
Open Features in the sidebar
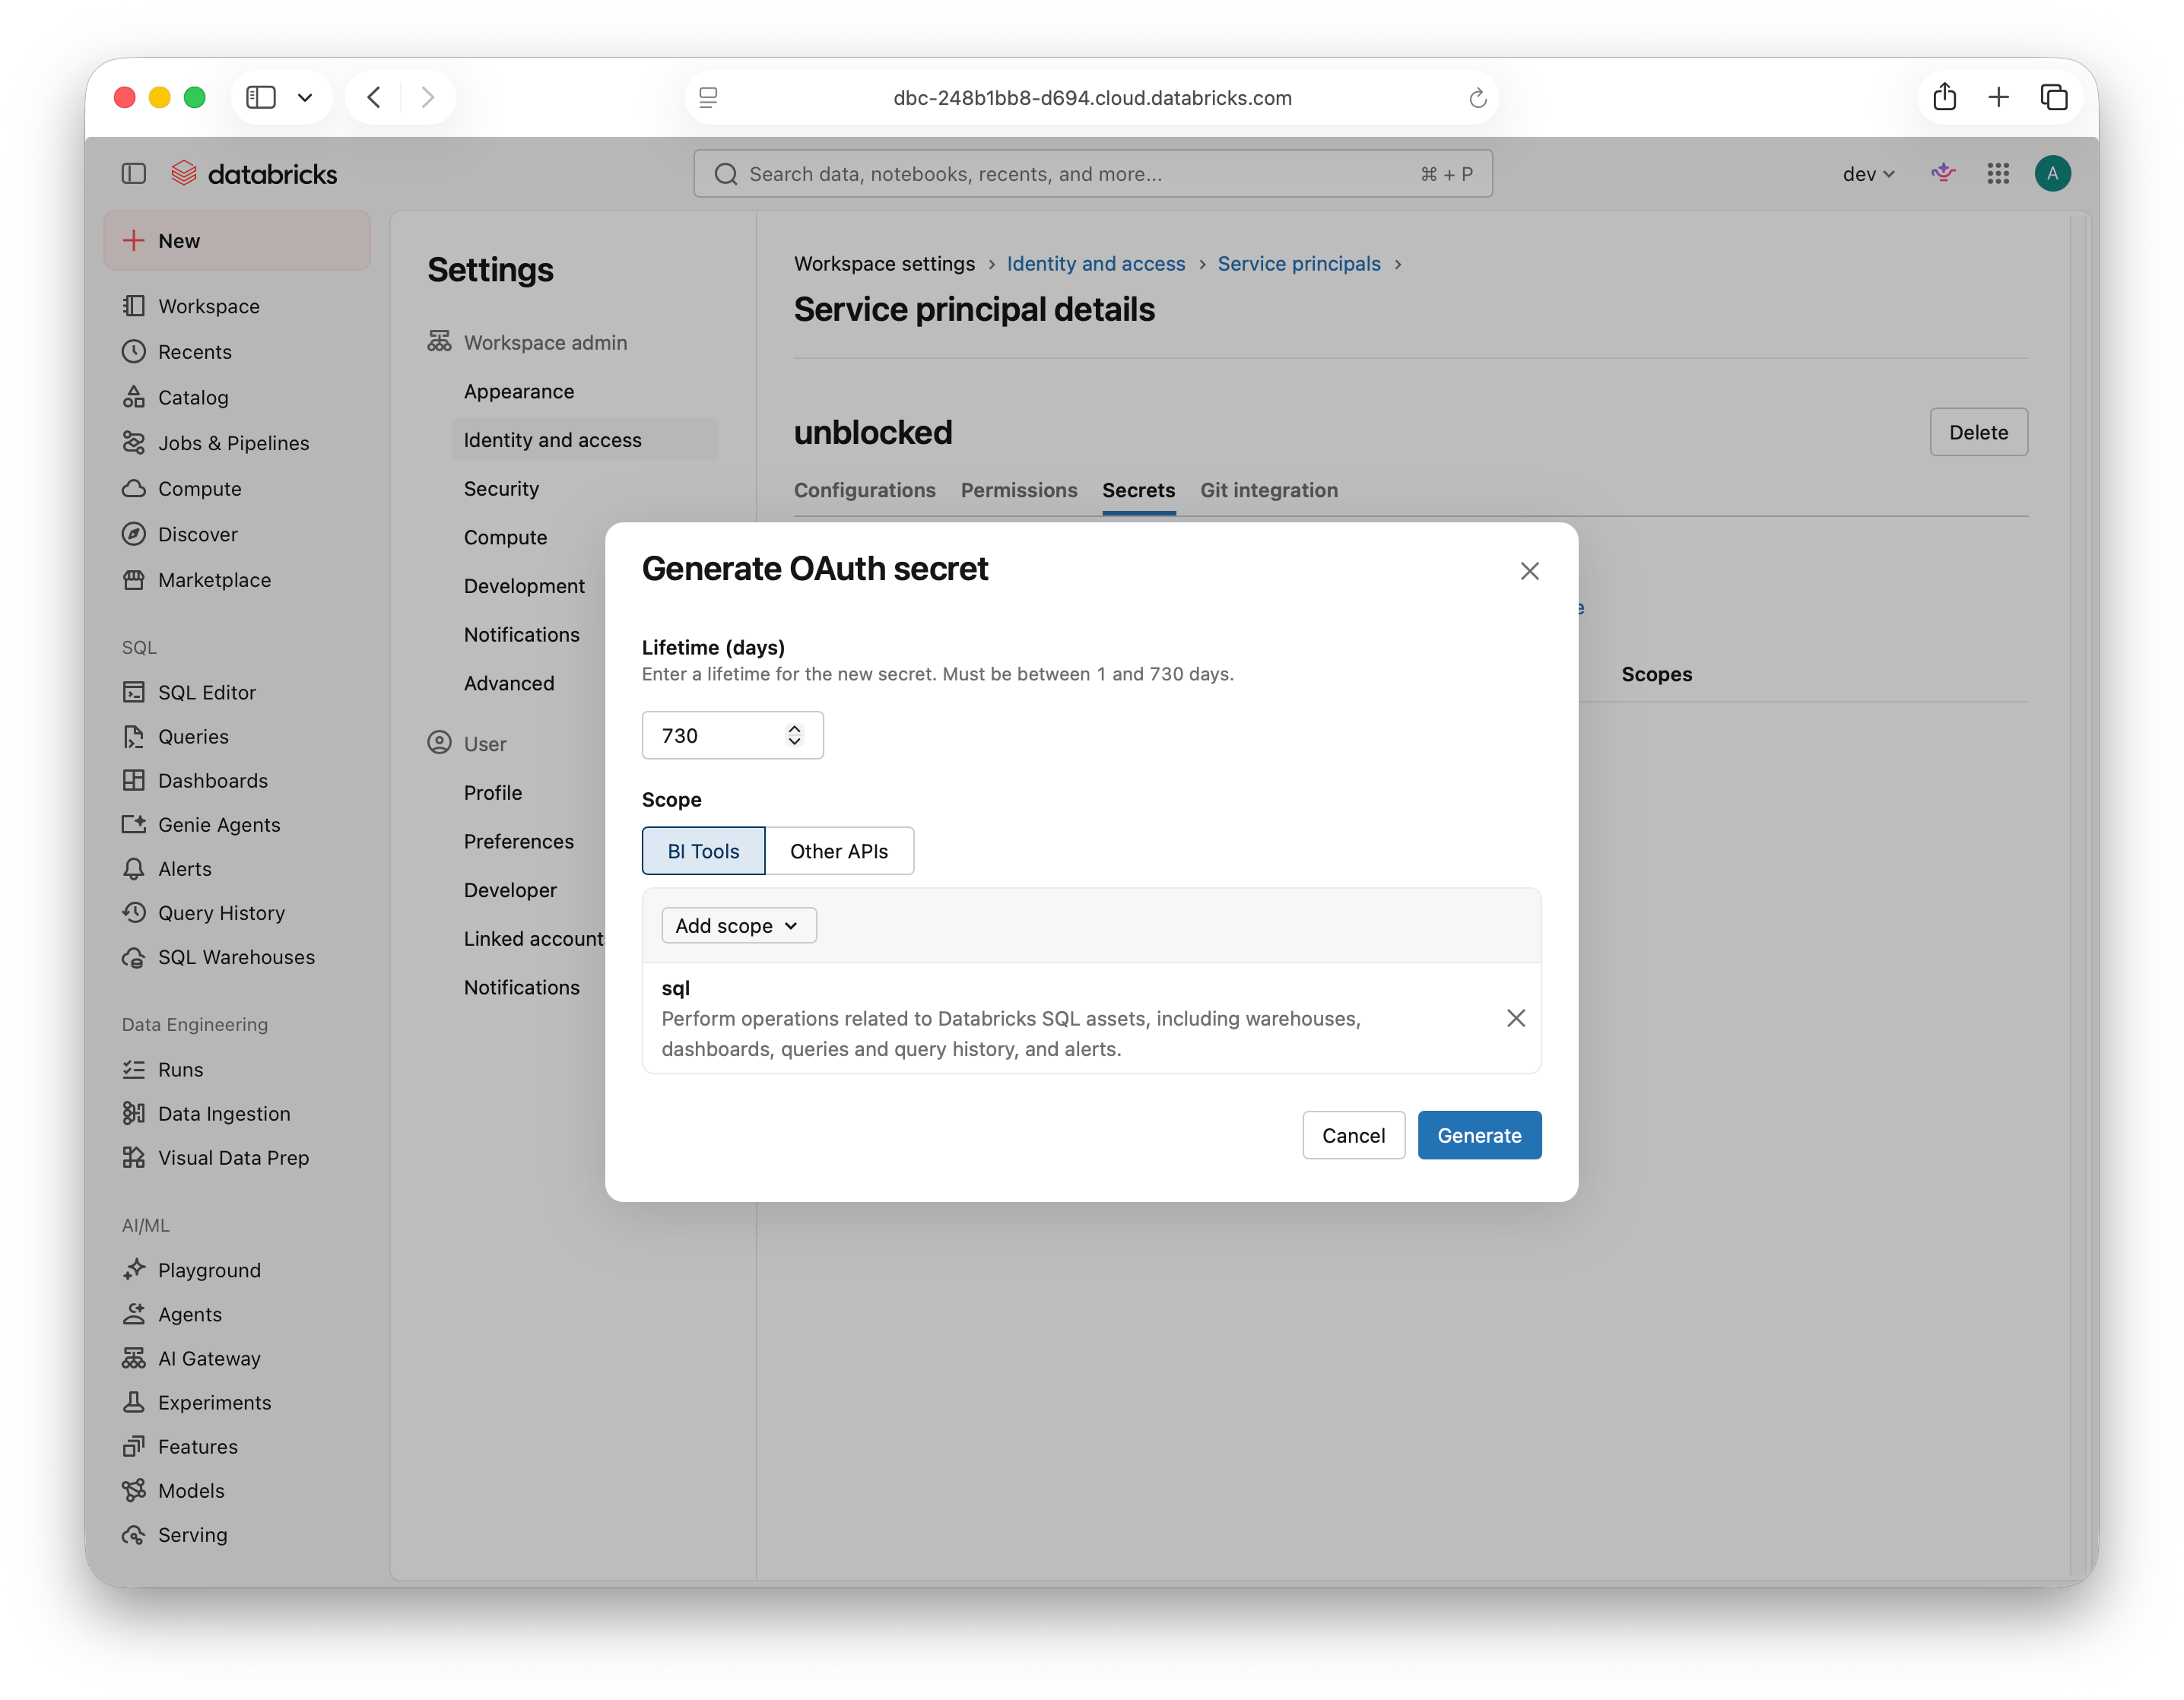[x=197, y=1447]
